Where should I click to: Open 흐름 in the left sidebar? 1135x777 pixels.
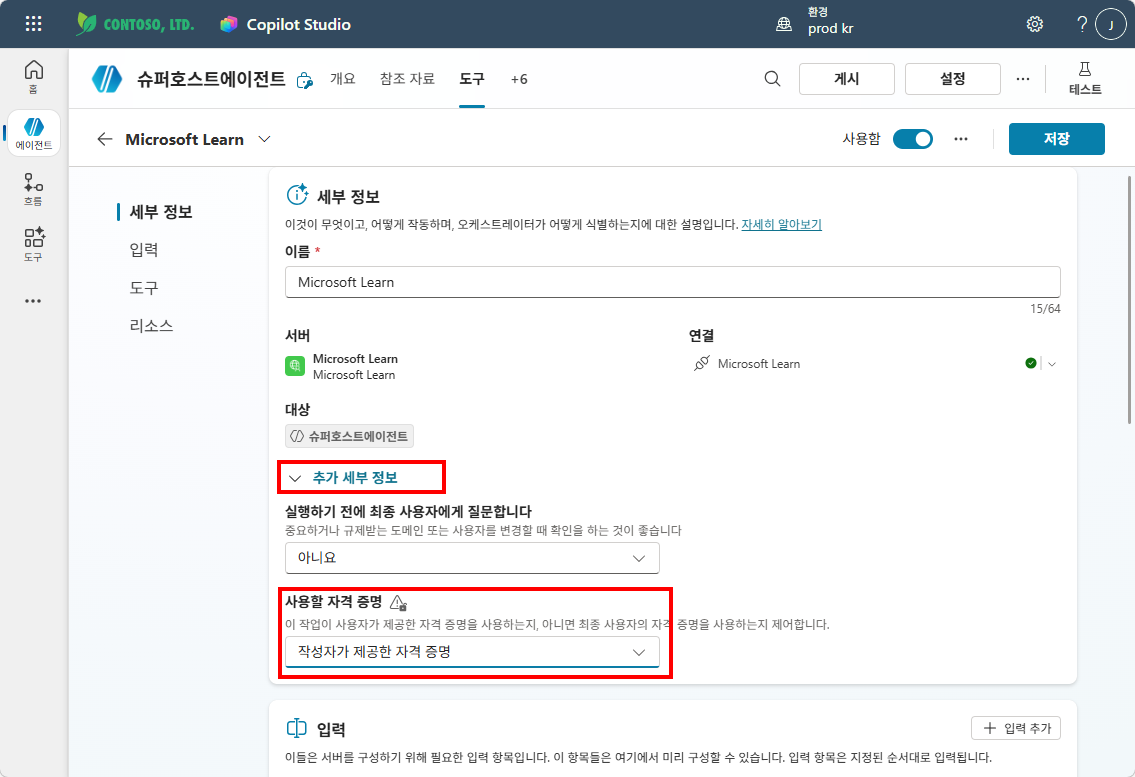(33, 189)
